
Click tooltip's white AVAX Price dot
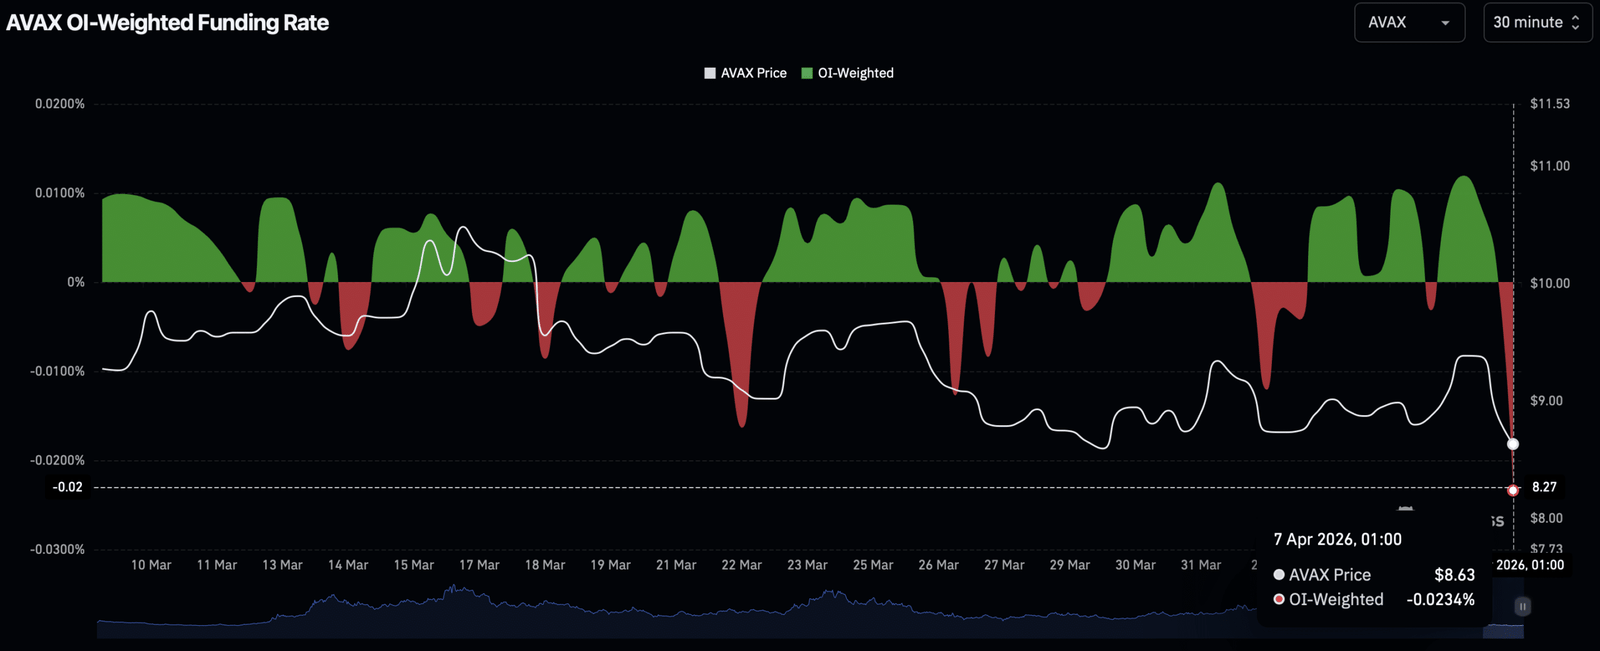coord(1279,575)
